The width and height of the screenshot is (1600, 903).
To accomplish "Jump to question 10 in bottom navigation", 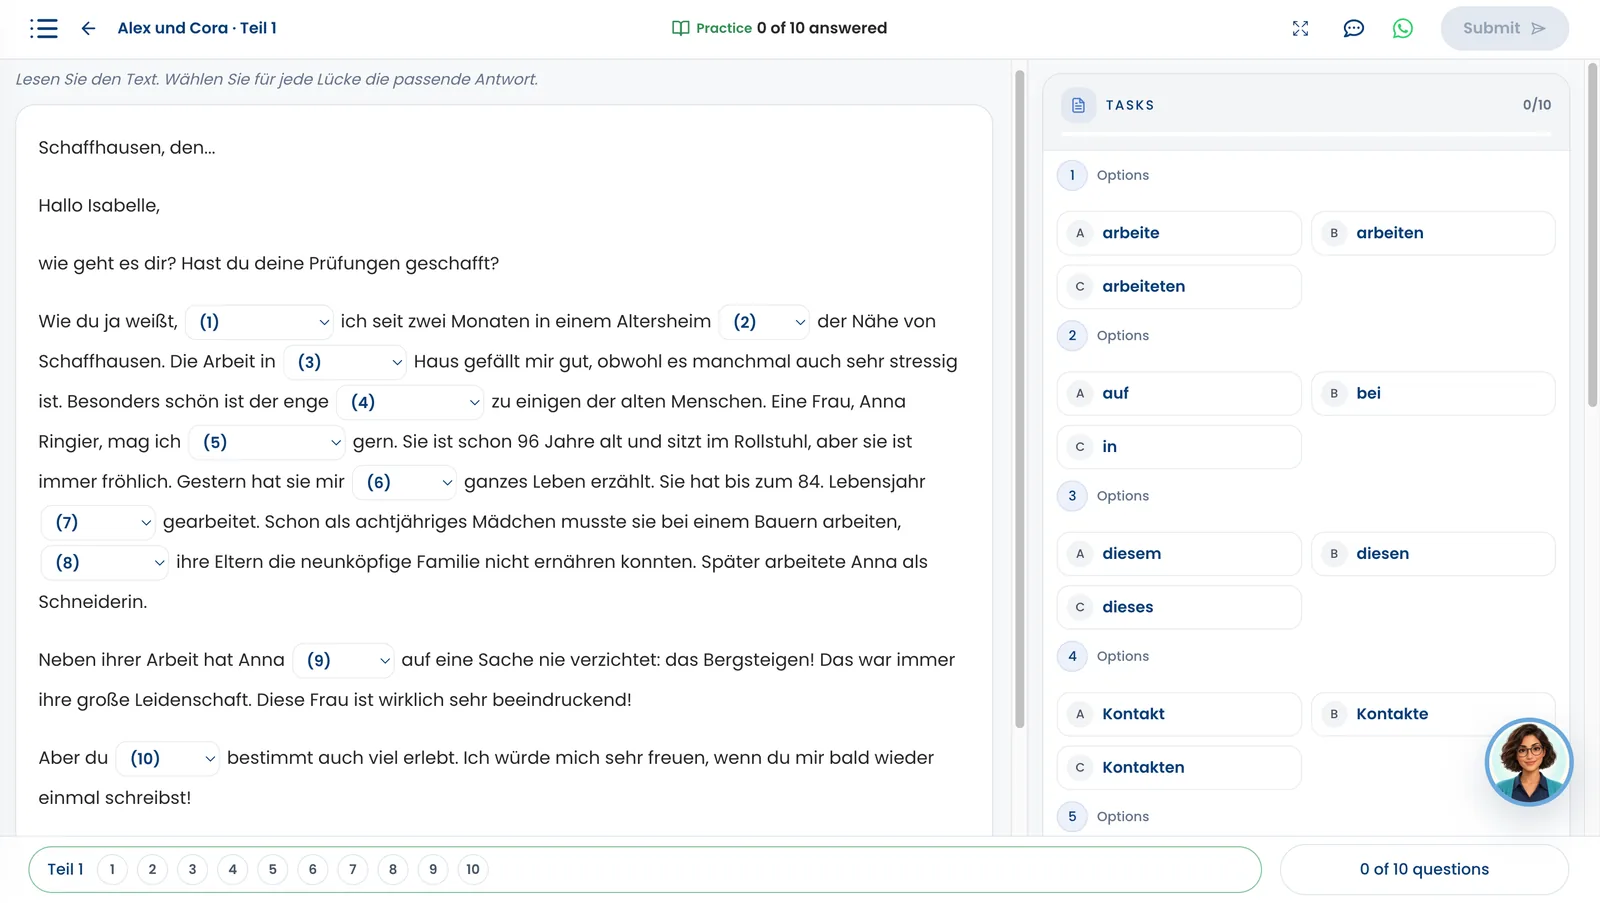I will 473,869.
